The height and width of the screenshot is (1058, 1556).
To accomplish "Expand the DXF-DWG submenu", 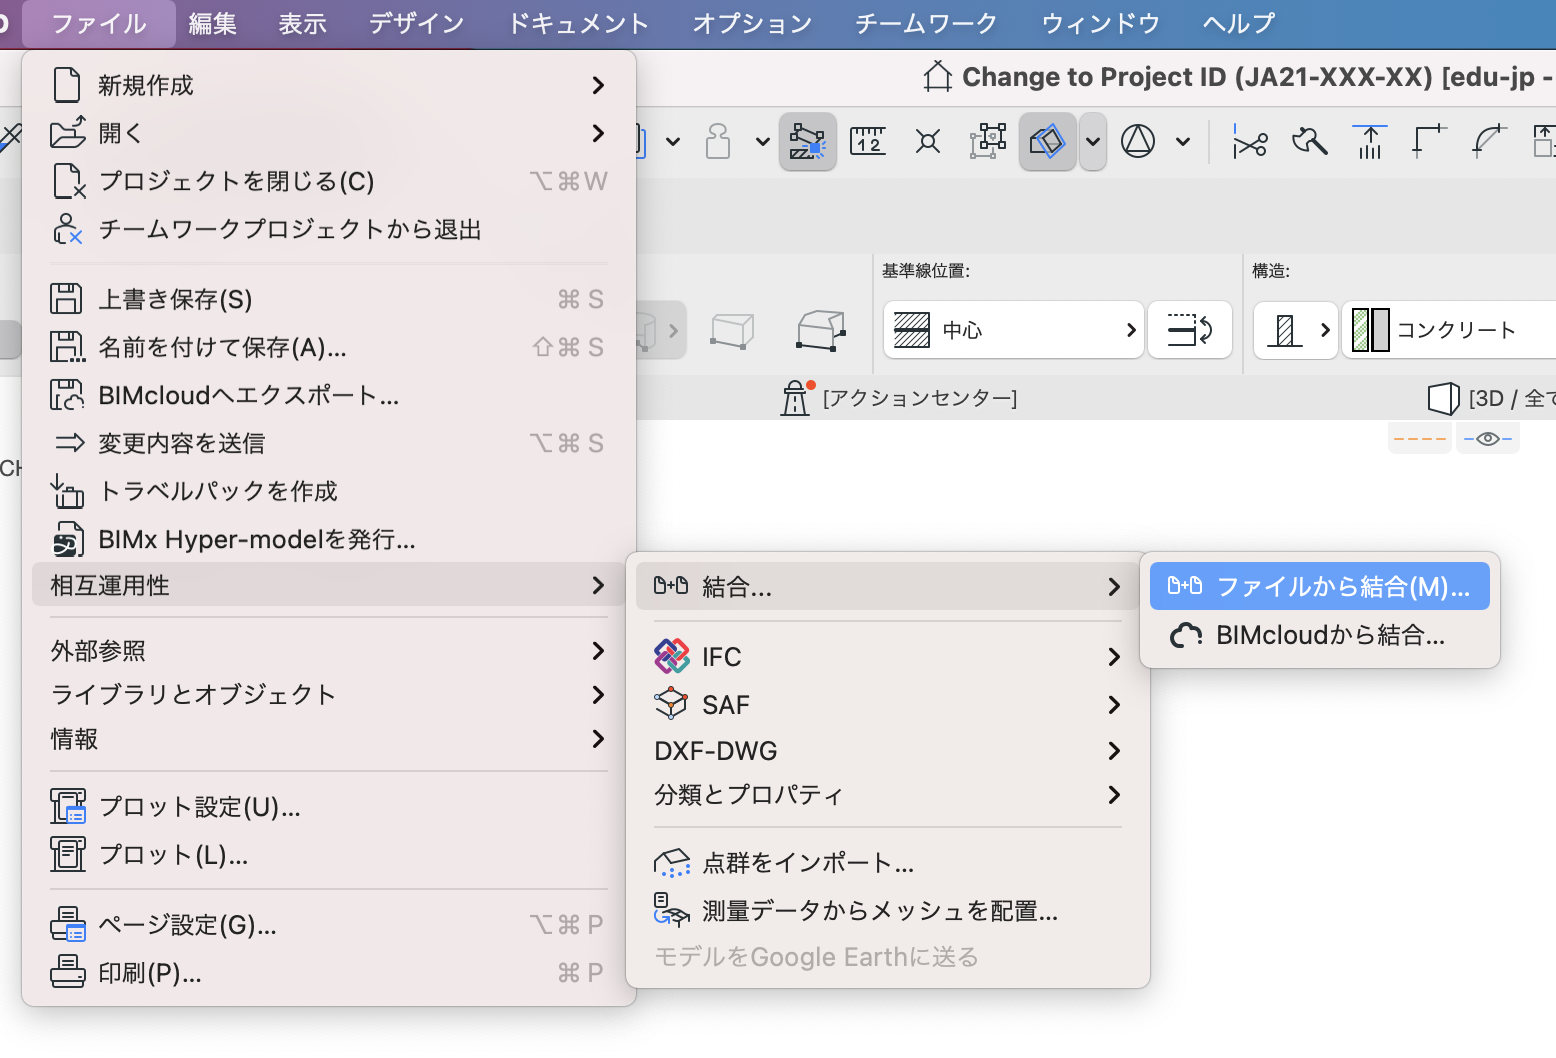I will [887, 751].
